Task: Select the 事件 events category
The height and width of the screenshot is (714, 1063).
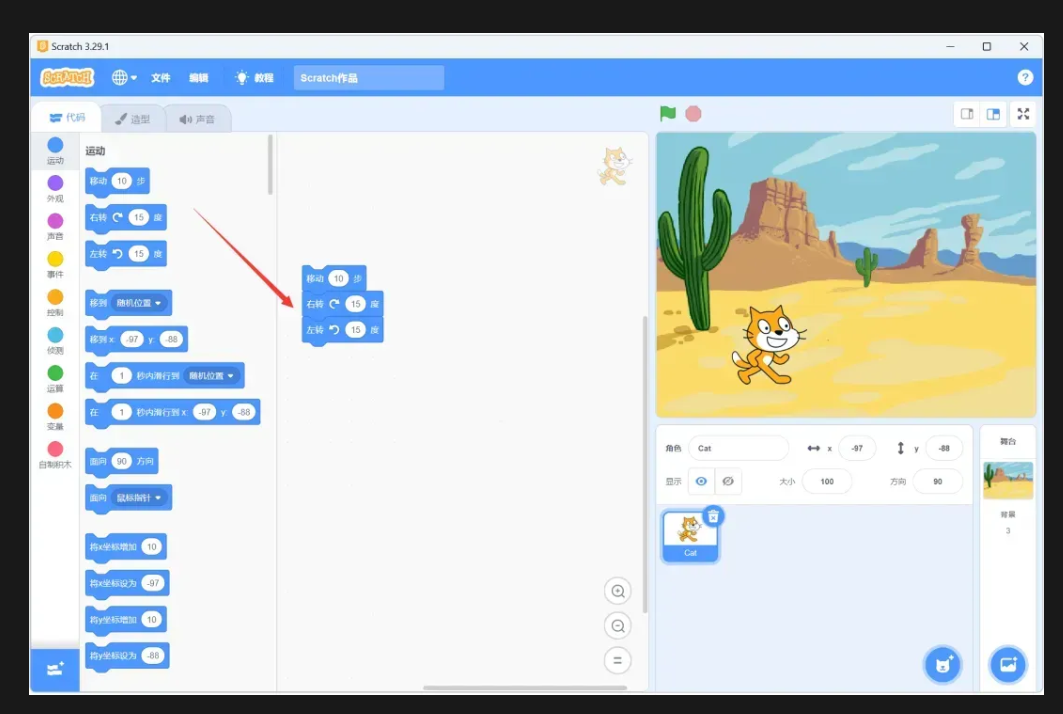Action: tap(56, 264)
